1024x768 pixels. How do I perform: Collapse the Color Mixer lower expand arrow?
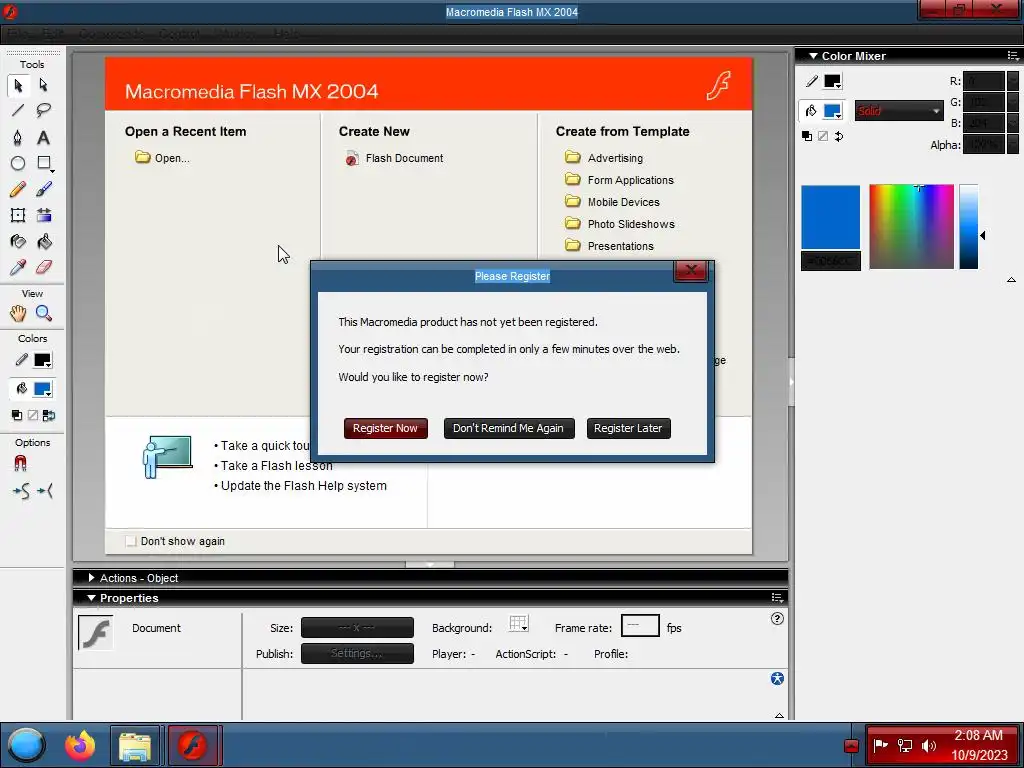(x=1011, y=280)
